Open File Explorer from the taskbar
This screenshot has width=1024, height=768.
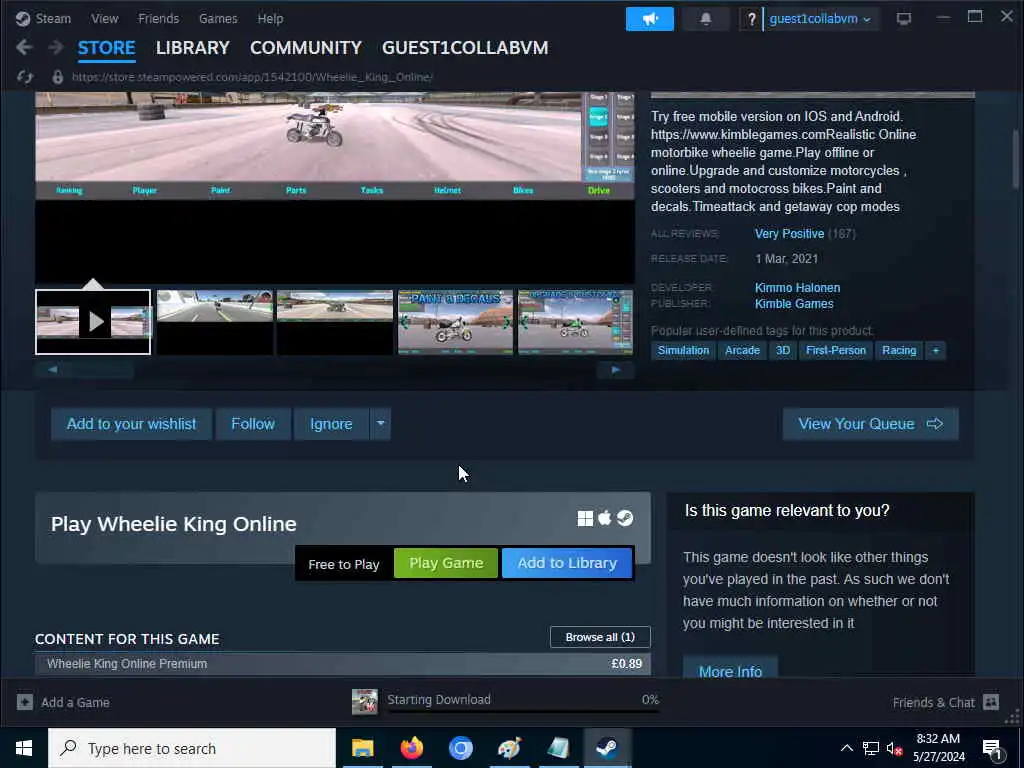point(362,748)
